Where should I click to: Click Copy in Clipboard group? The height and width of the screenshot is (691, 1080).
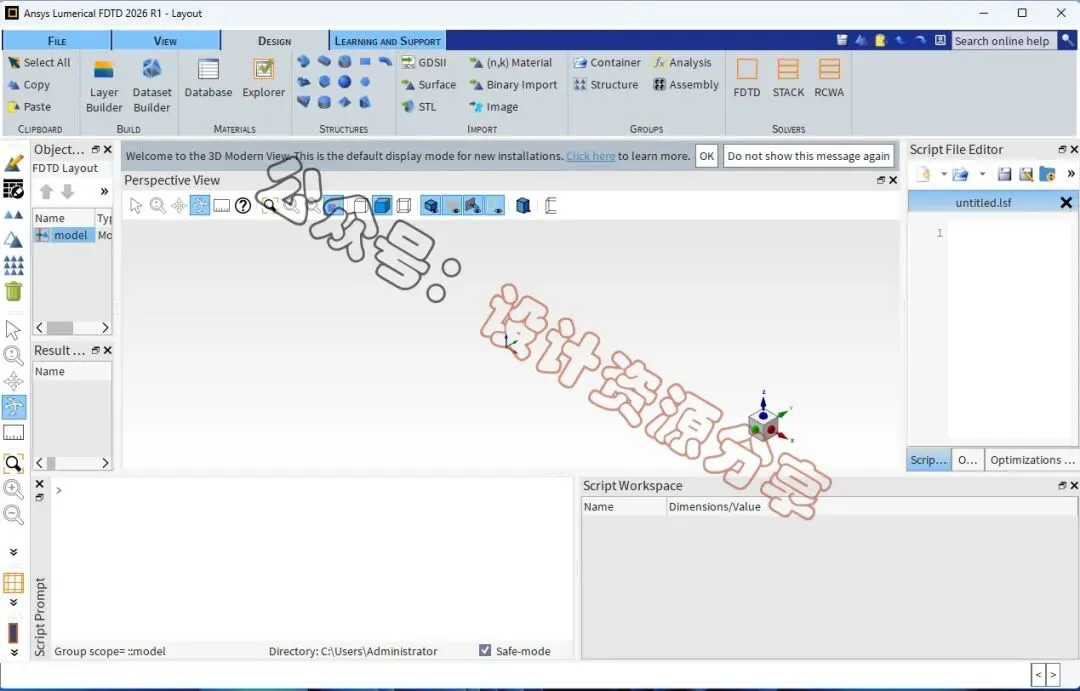28,85
